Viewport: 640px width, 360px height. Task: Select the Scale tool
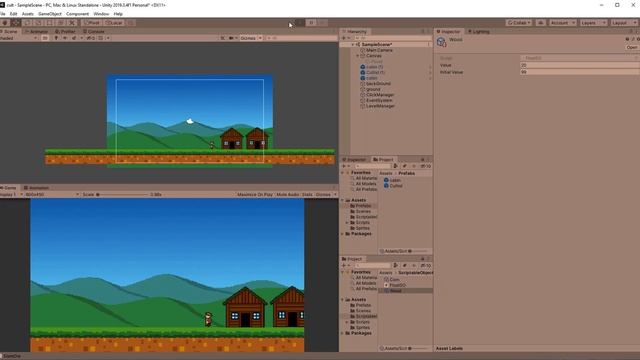38,23
